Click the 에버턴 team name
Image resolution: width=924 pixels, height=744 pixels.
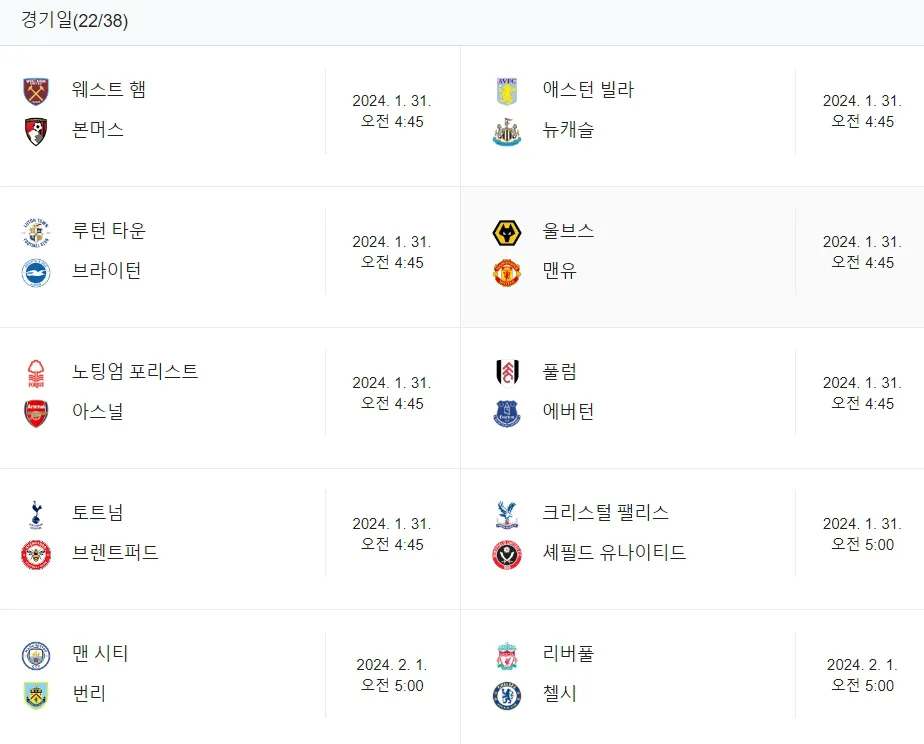pos(568,411)
